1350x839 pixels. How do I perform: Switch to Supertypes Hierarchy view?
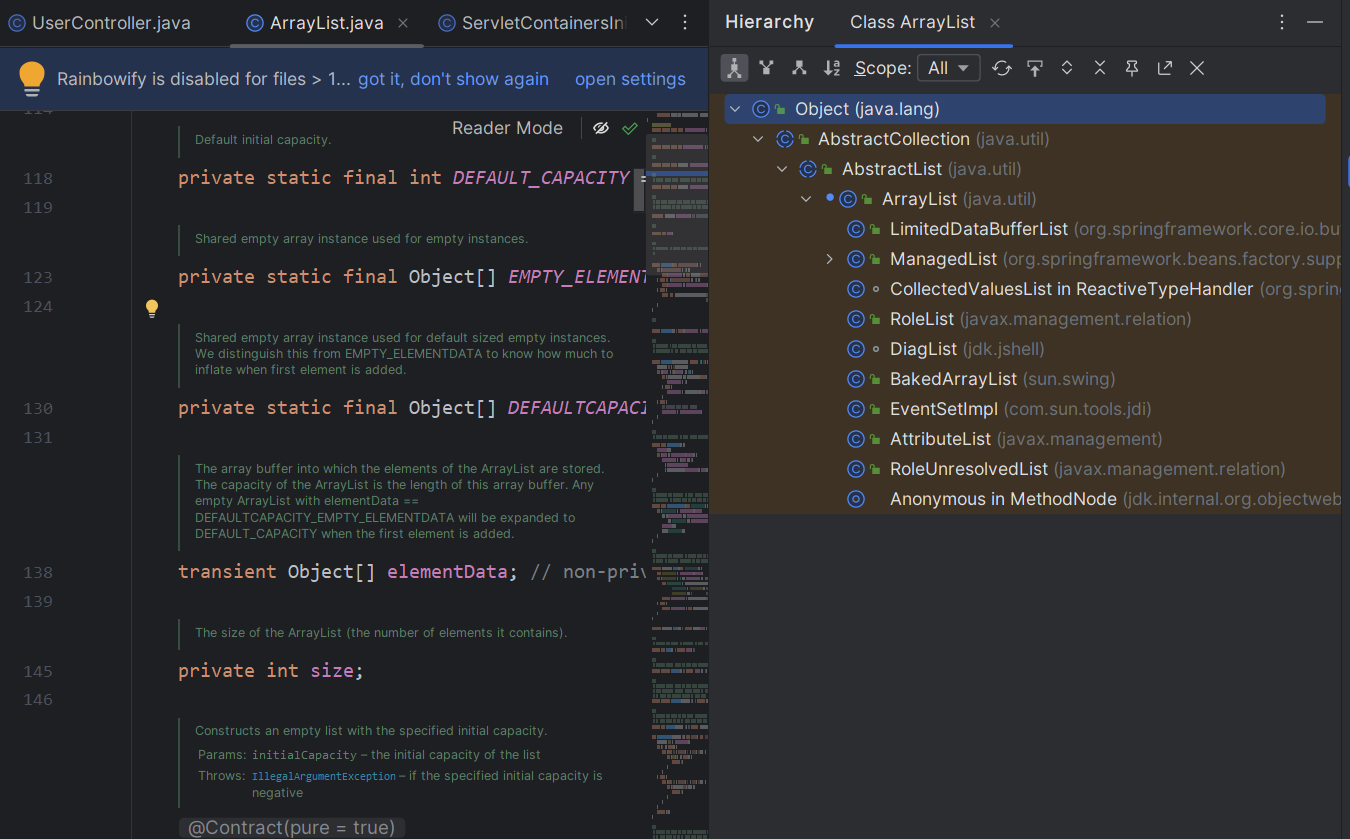(x=766, y=68)
